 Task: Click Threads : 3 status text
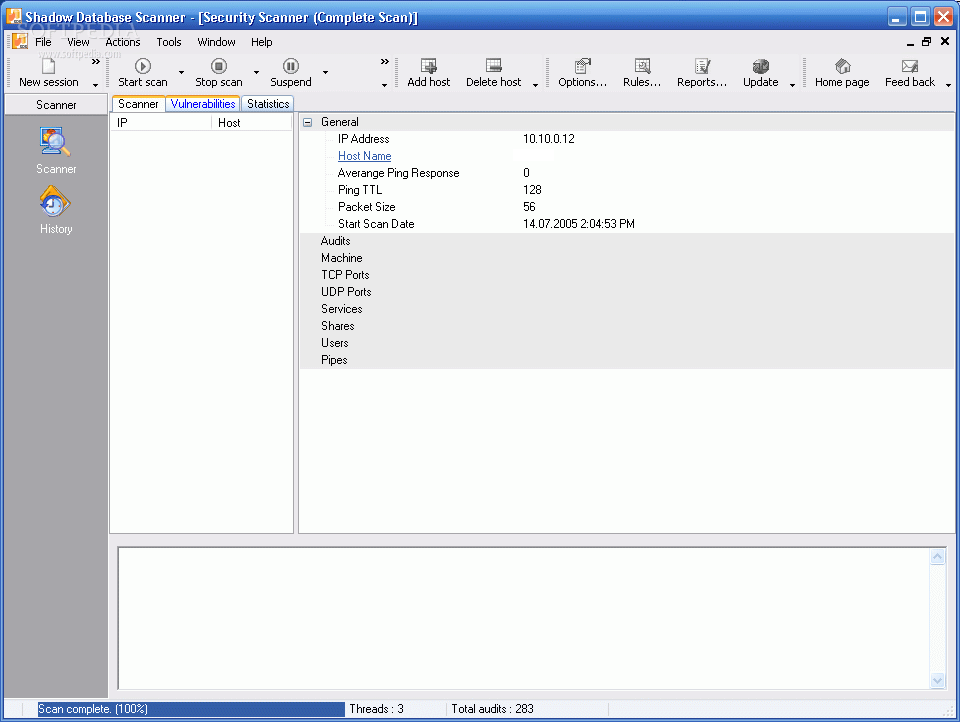pos(376,709)
